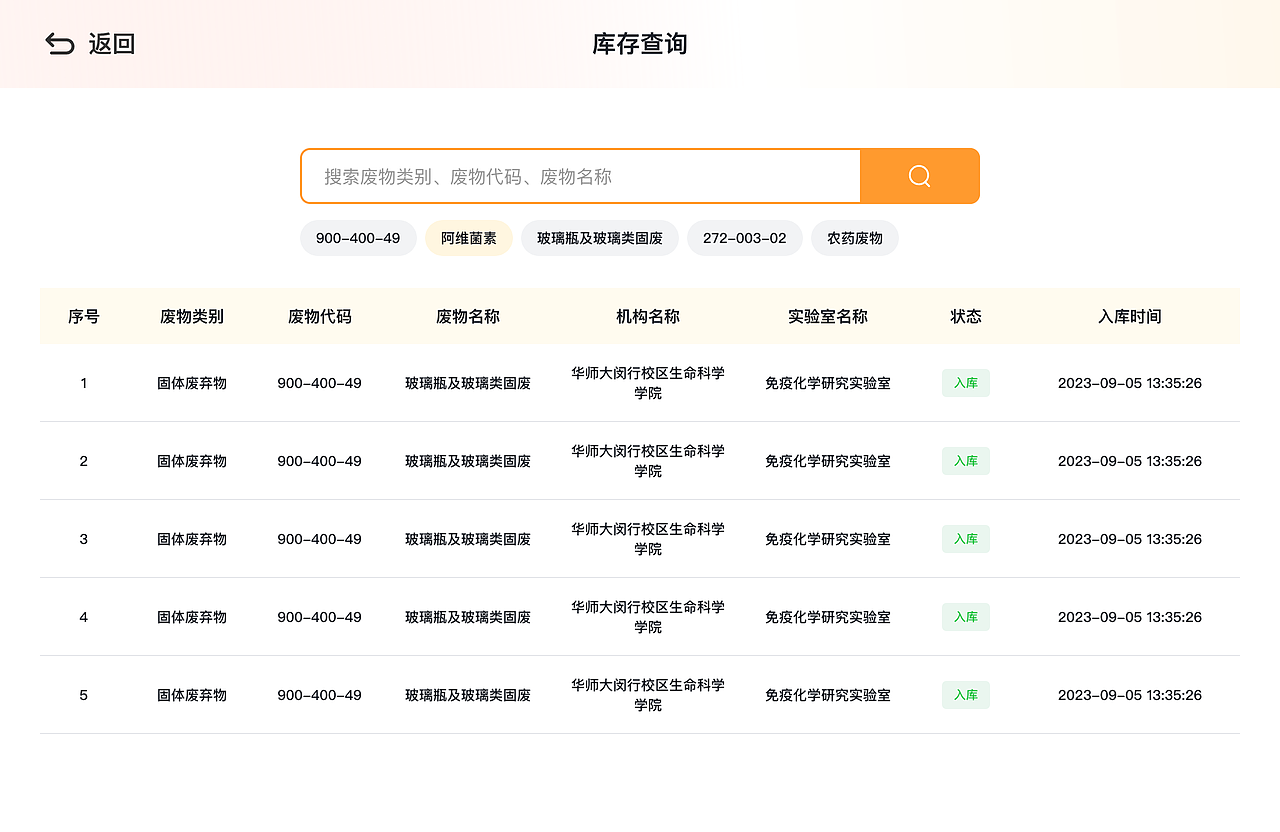The height and width of the screenshot is (832, 1280).
Task: Select the 阿维菌素 filter tag
Action: click(468, 238)
